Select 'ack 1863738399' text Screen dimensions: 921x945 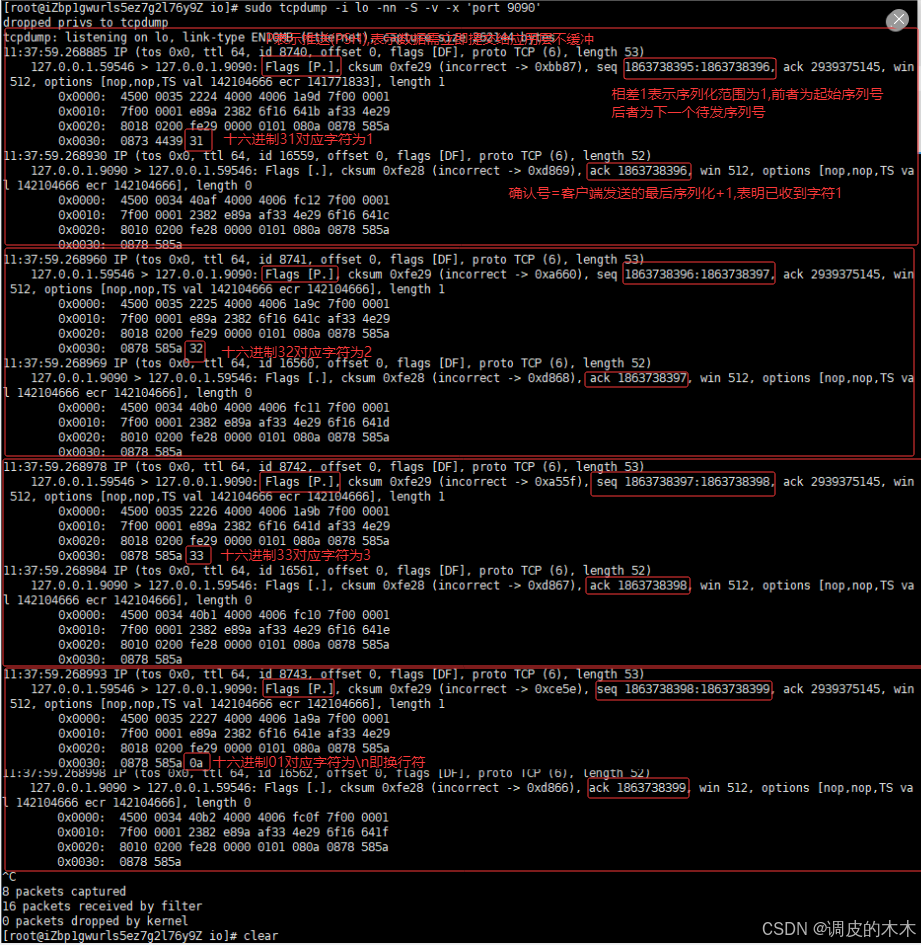pos(638,788)
